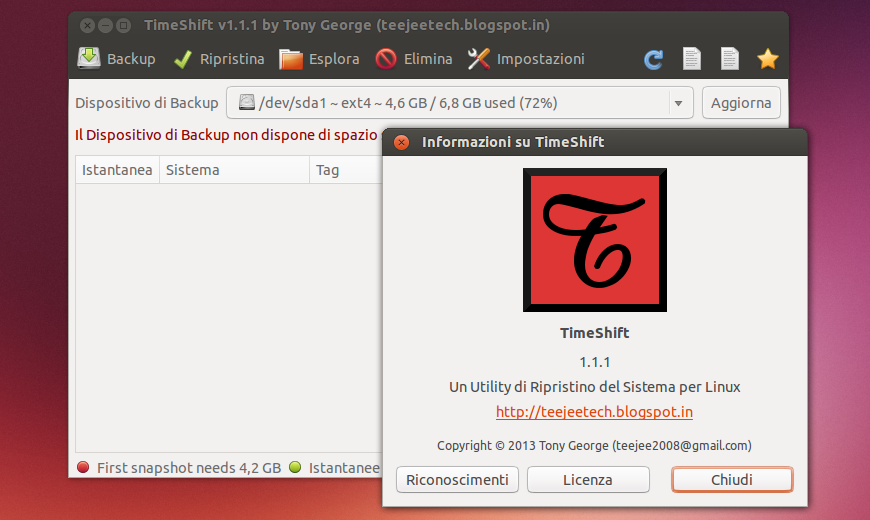Click the red status dot for first snapshot
The image size is (870, 520).
coord(83,467)
